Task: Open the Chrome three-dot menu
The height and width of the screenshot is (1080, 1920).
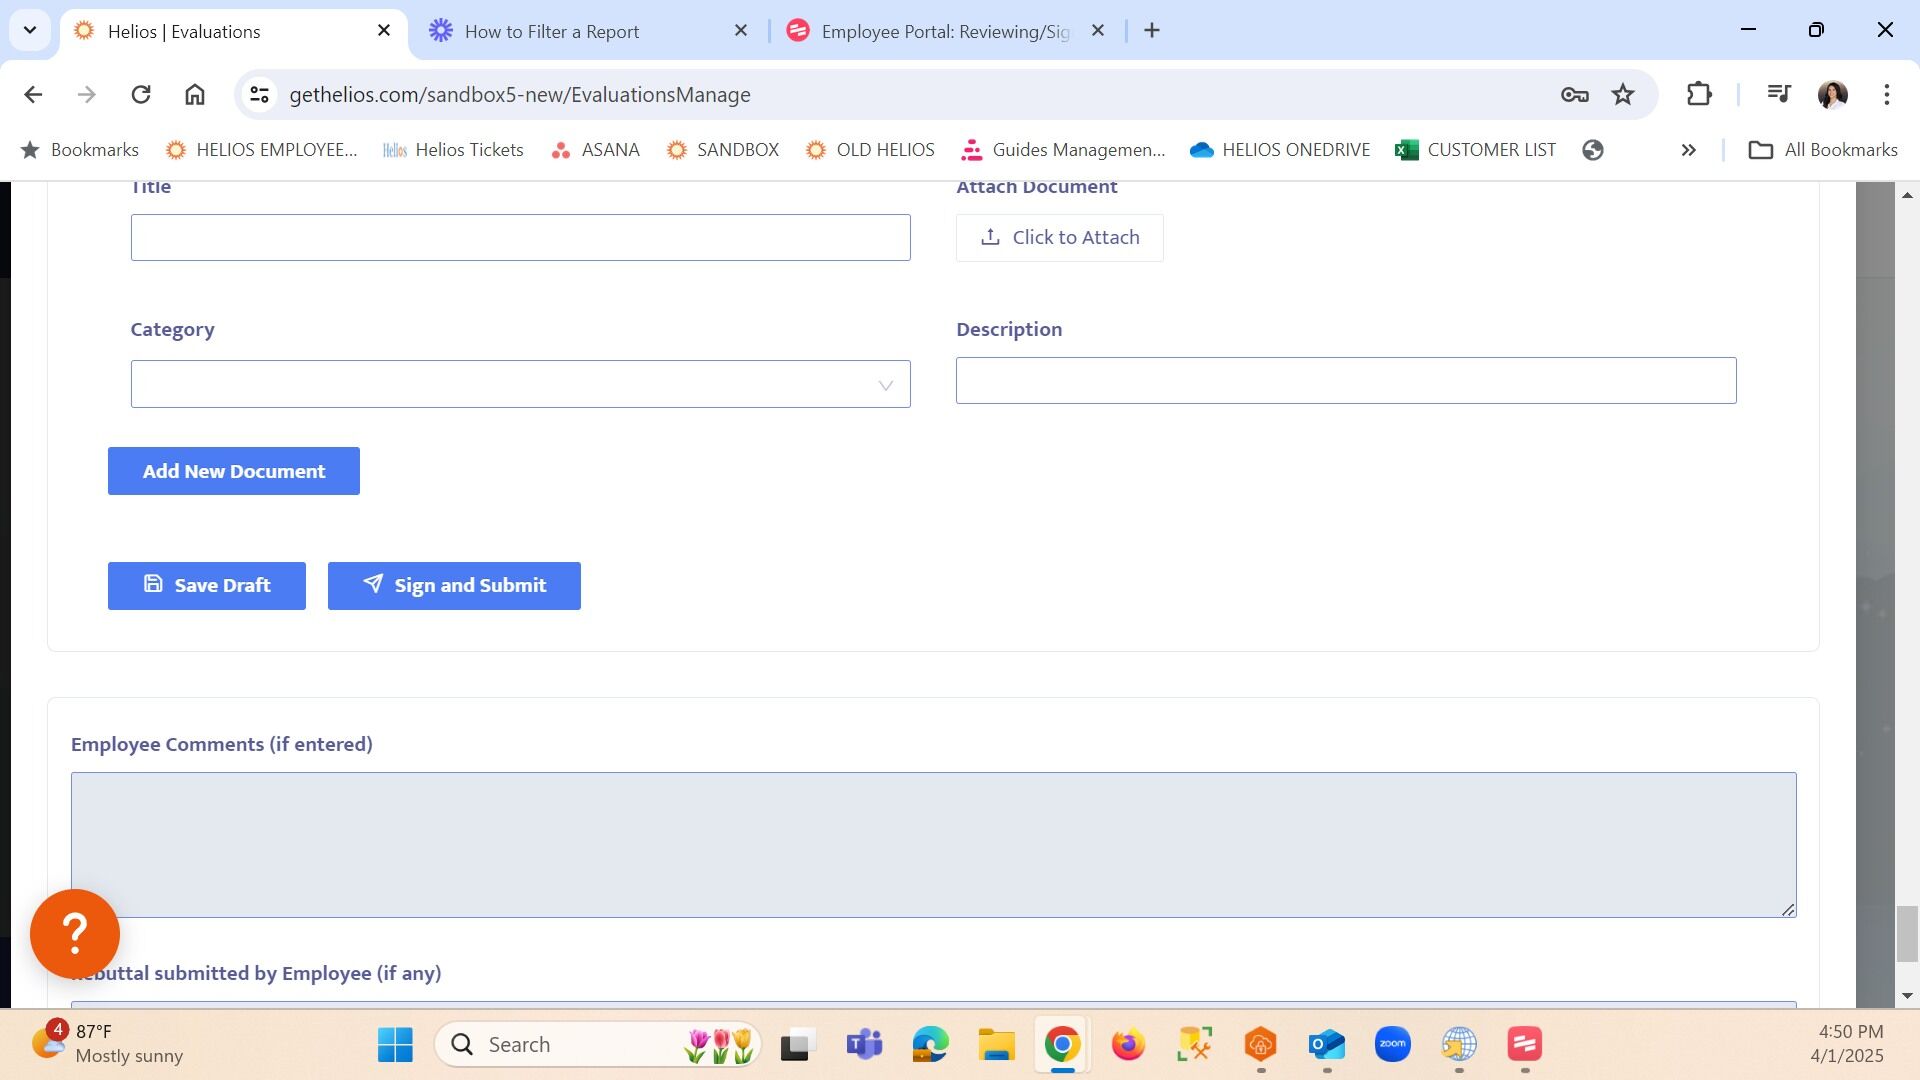Action: [1886, 94]
